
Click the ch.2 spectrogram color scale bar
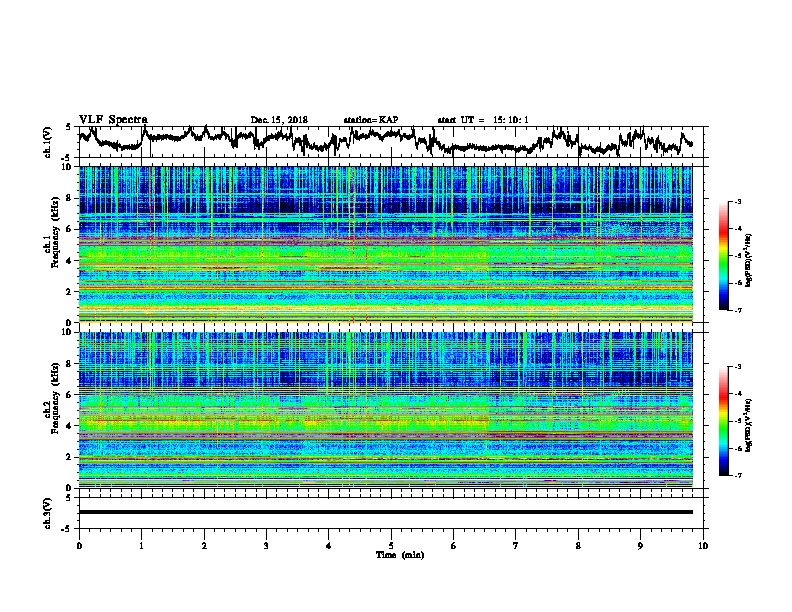pyautogui.click(x=723, y=421)
